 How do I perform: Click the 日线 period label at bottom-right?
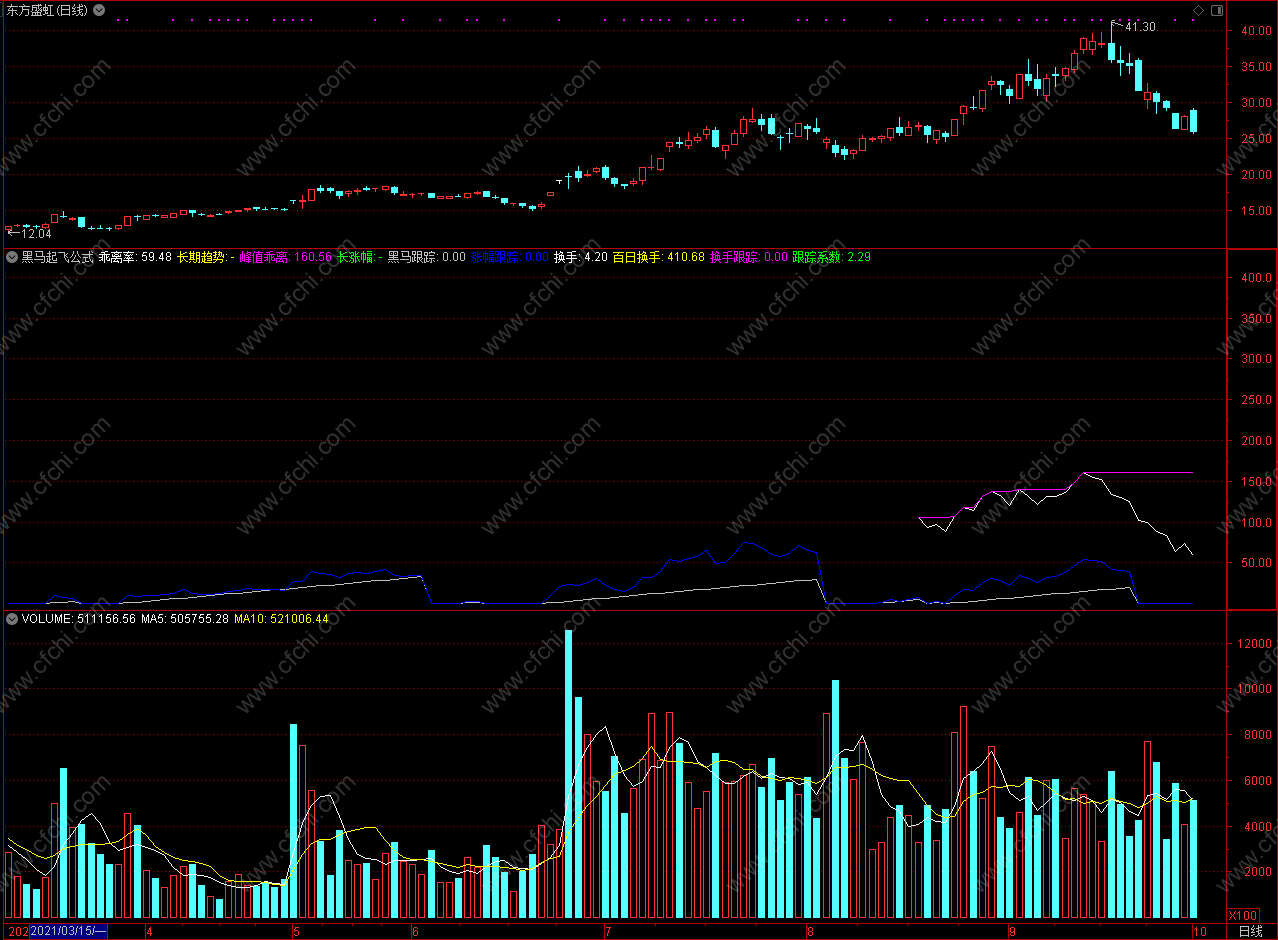(1250, 931)
